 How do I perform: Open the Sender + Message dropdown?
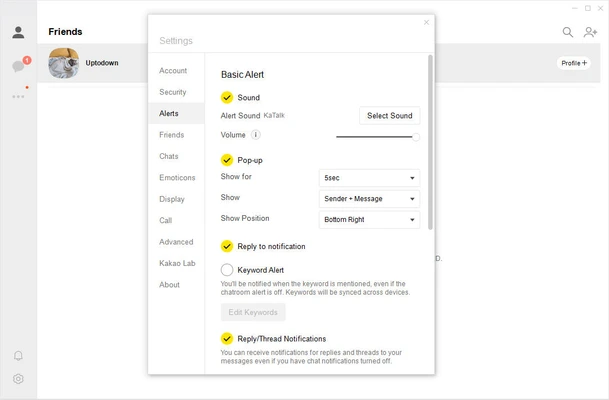(369, 199)
